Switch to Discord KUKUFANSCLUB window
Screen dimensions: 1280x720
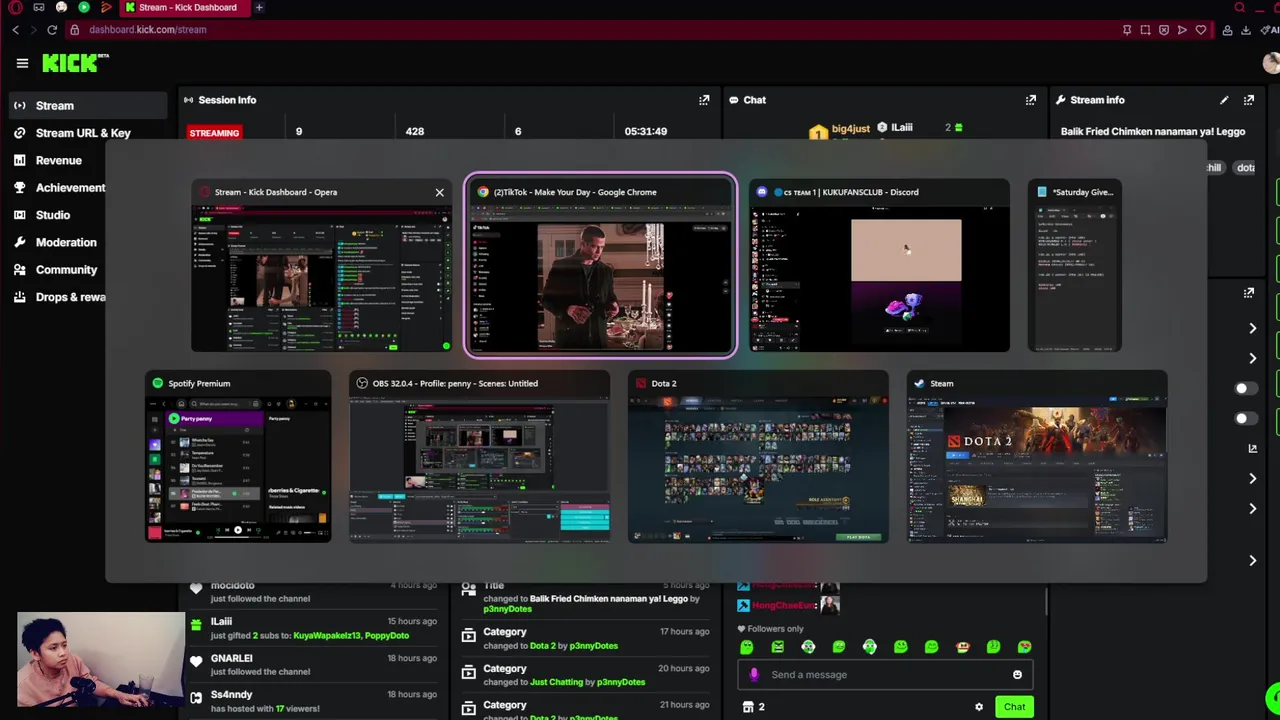click(879, 267)
